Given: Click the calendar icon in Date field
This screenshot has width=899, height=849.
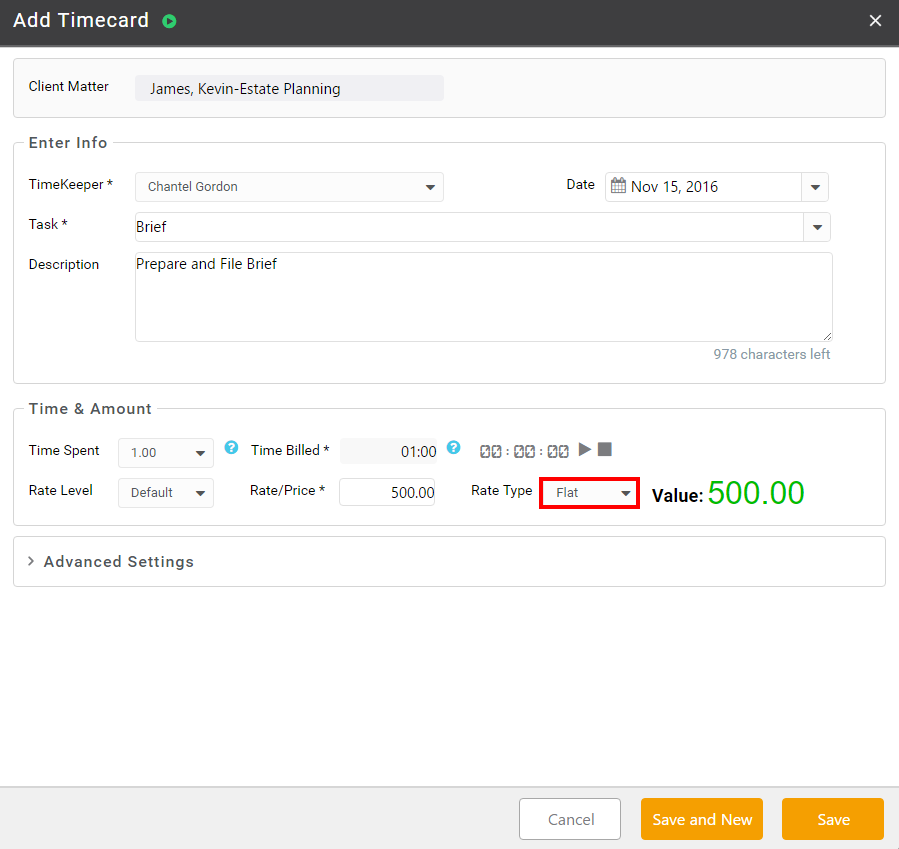Looking at the screenshot, I should (618, 186).
